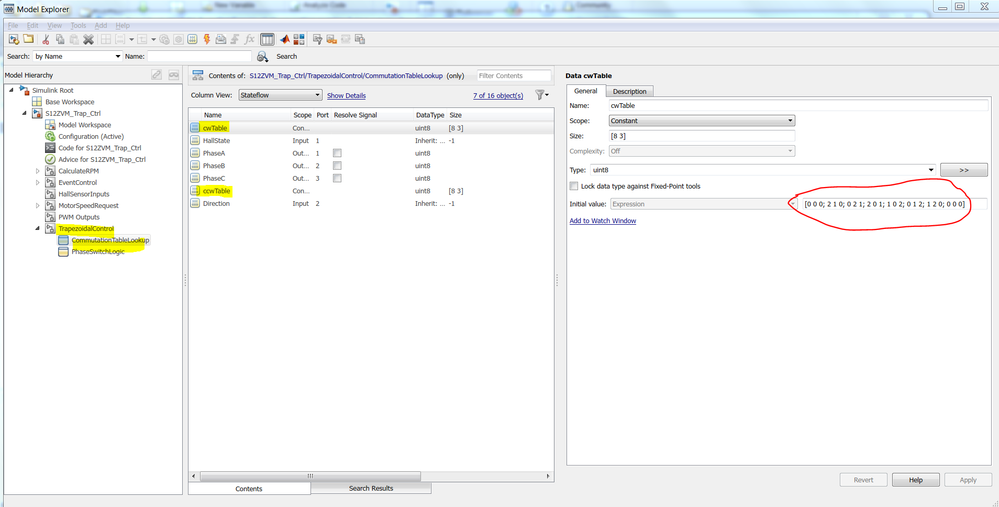Open the Scope Constant dropdown

pyautogui.click(x=701, y=120)
